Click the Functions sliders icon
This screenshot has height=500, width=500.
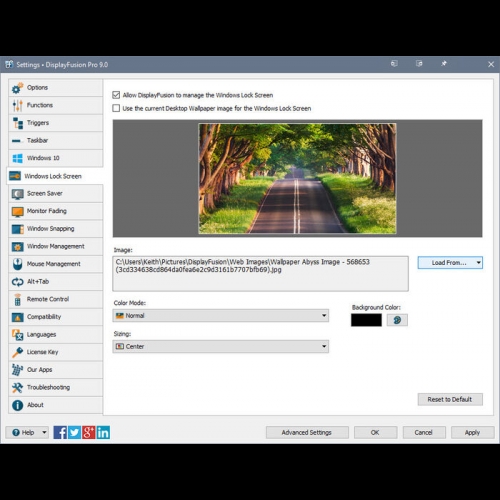tap(17, 106)
